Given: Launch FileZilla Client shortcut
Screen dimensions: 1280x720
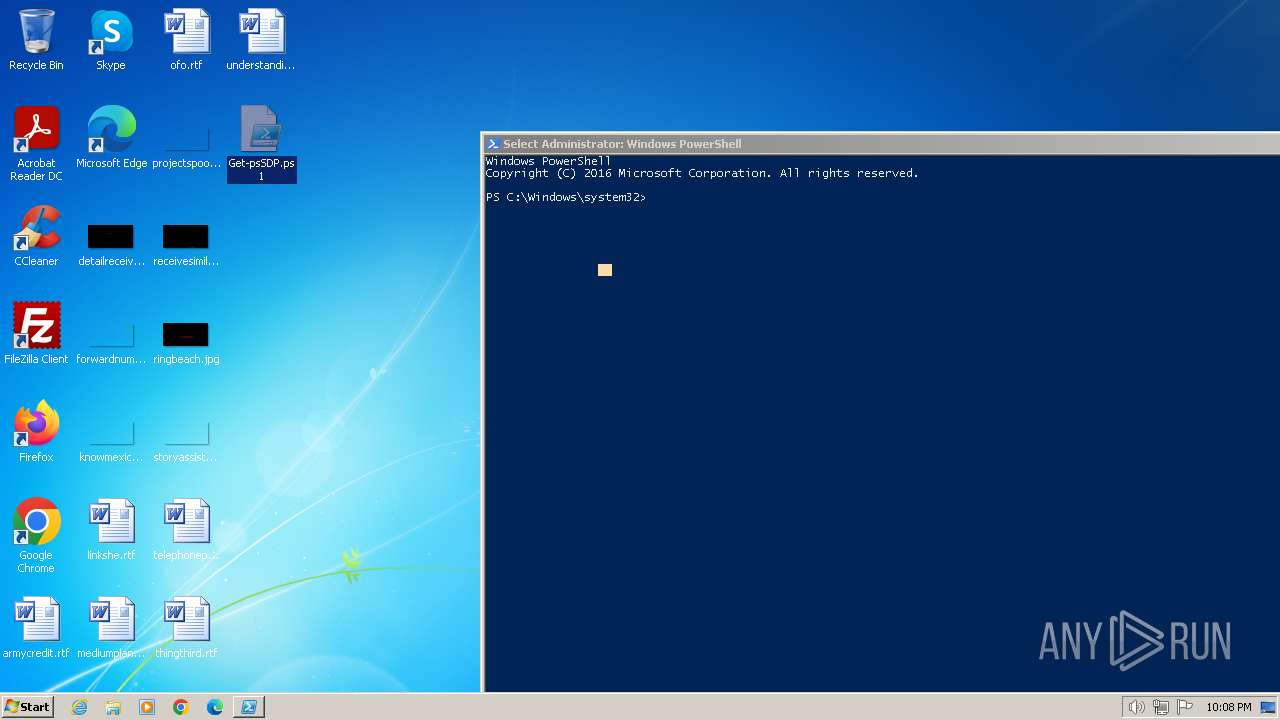Looking at the screenshot, I should click(36, 334).
